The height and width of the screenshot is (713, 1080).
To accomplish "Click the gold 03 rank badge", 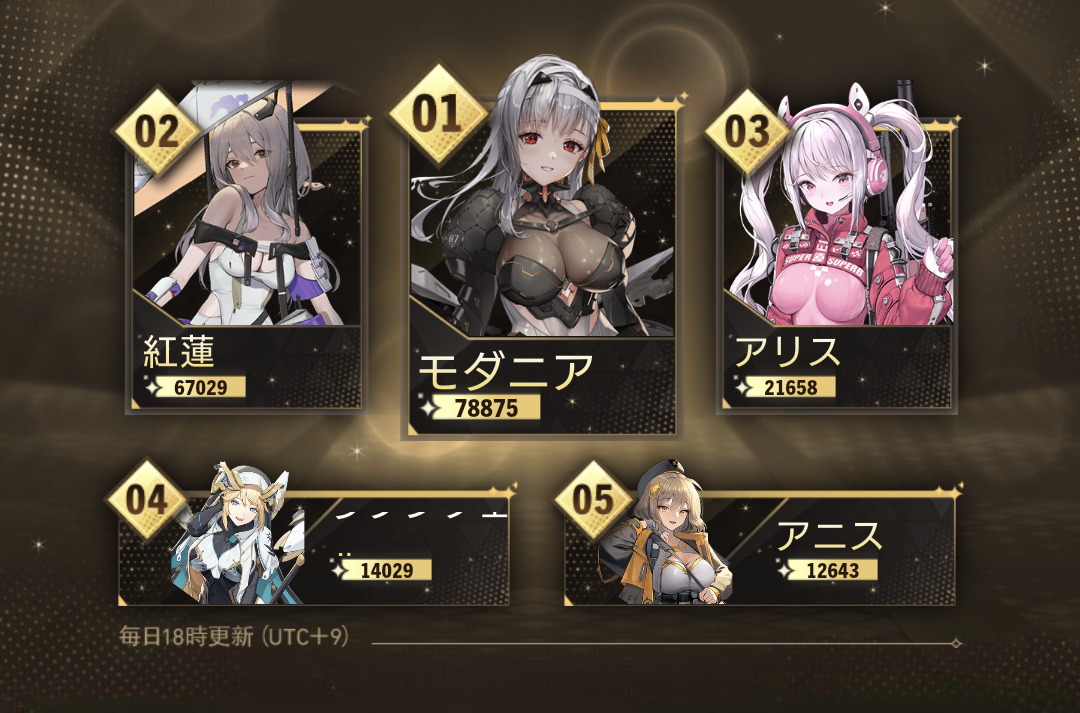I will [747, 130].
